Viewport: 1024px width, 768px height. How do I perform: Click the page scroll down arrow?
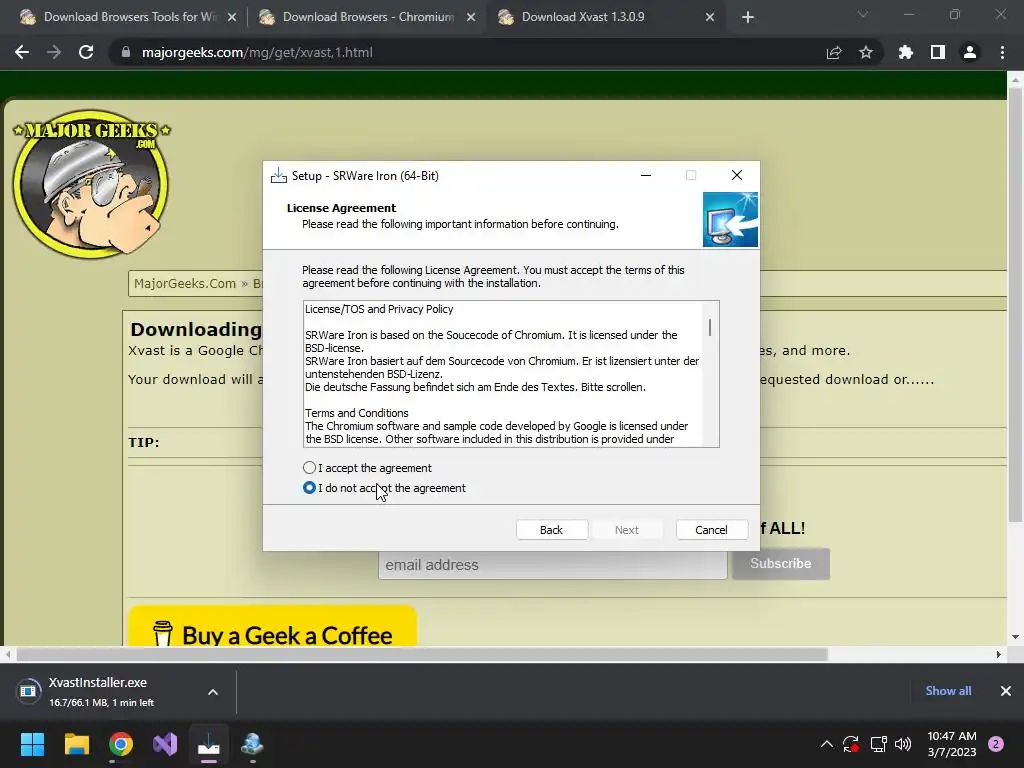click(x=1015, y=637)
